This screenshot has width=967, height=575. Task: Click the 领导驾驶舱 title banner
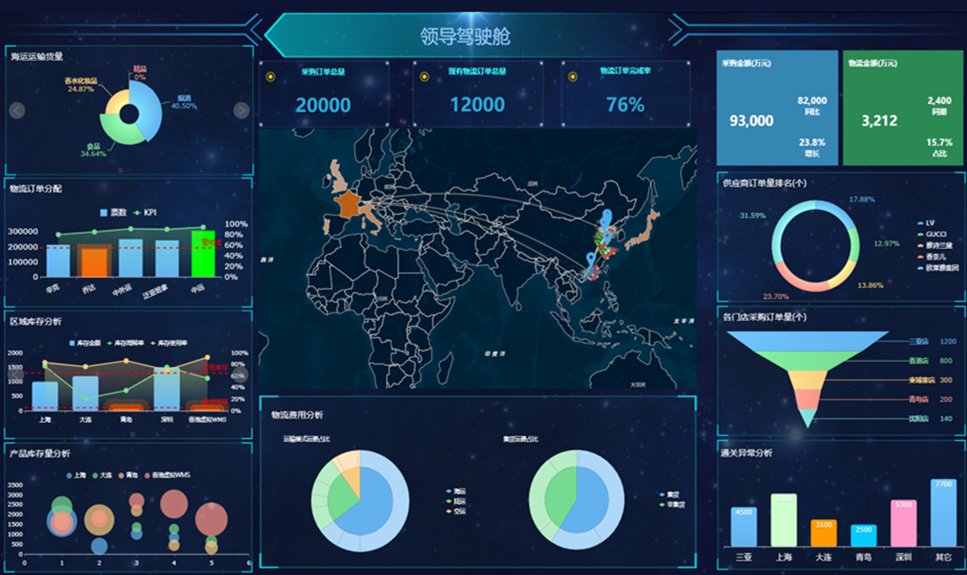pos(466,37)
